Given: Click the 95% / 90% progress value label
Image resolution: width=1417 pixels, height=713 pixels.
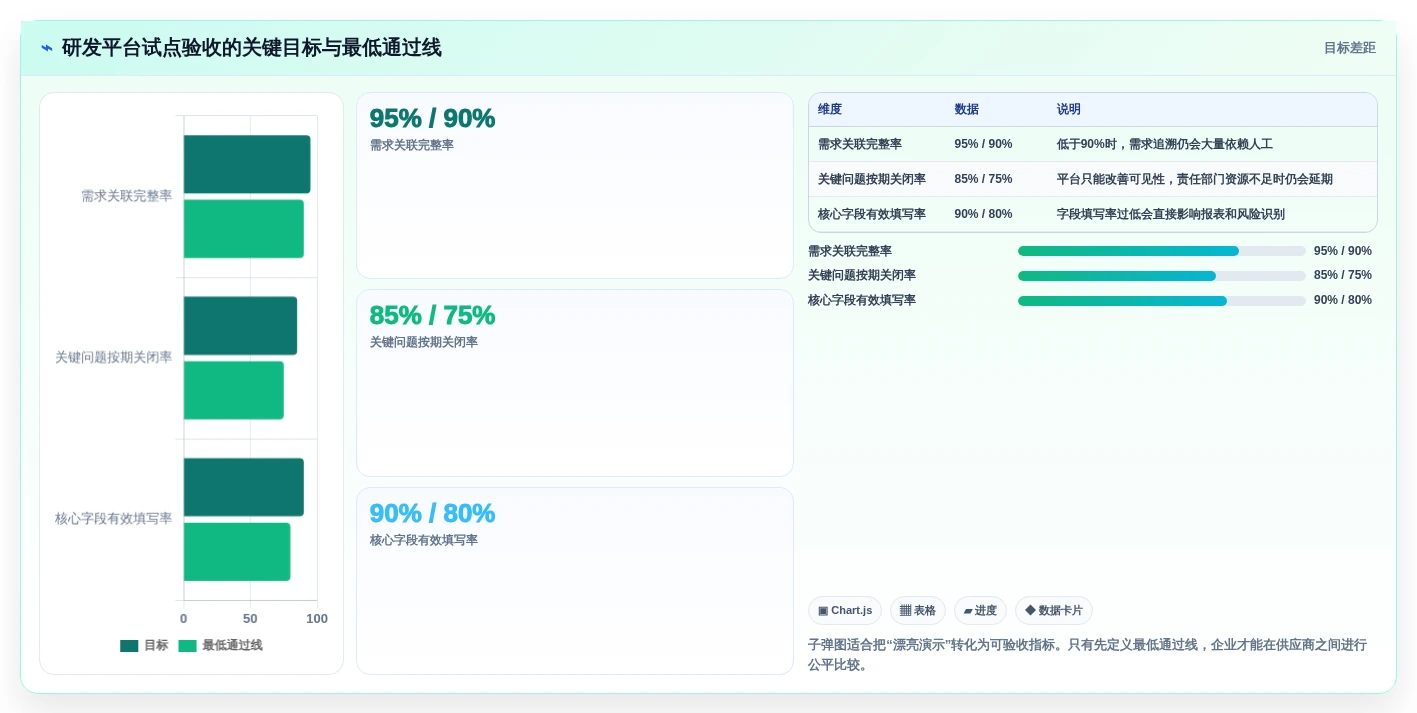Looking at the screenshot, I should click(x=1343, y=251).
